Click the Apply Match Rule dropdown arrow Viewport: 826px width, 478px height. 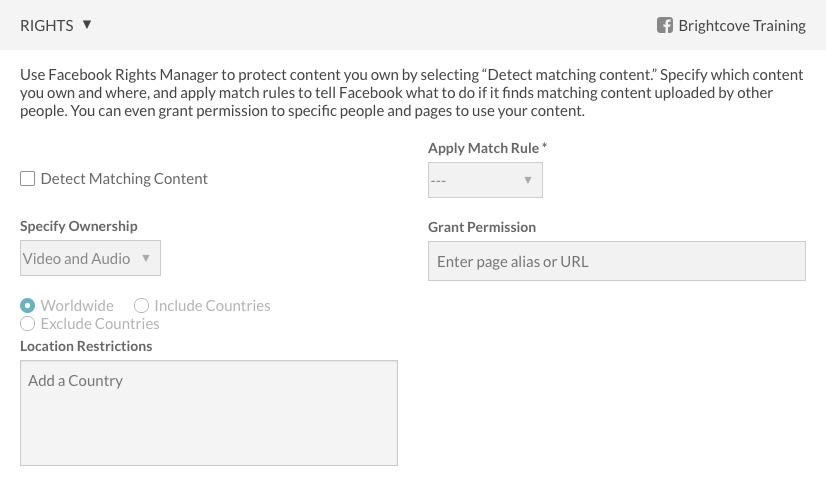pyautogui.click(x=528, y=180)
